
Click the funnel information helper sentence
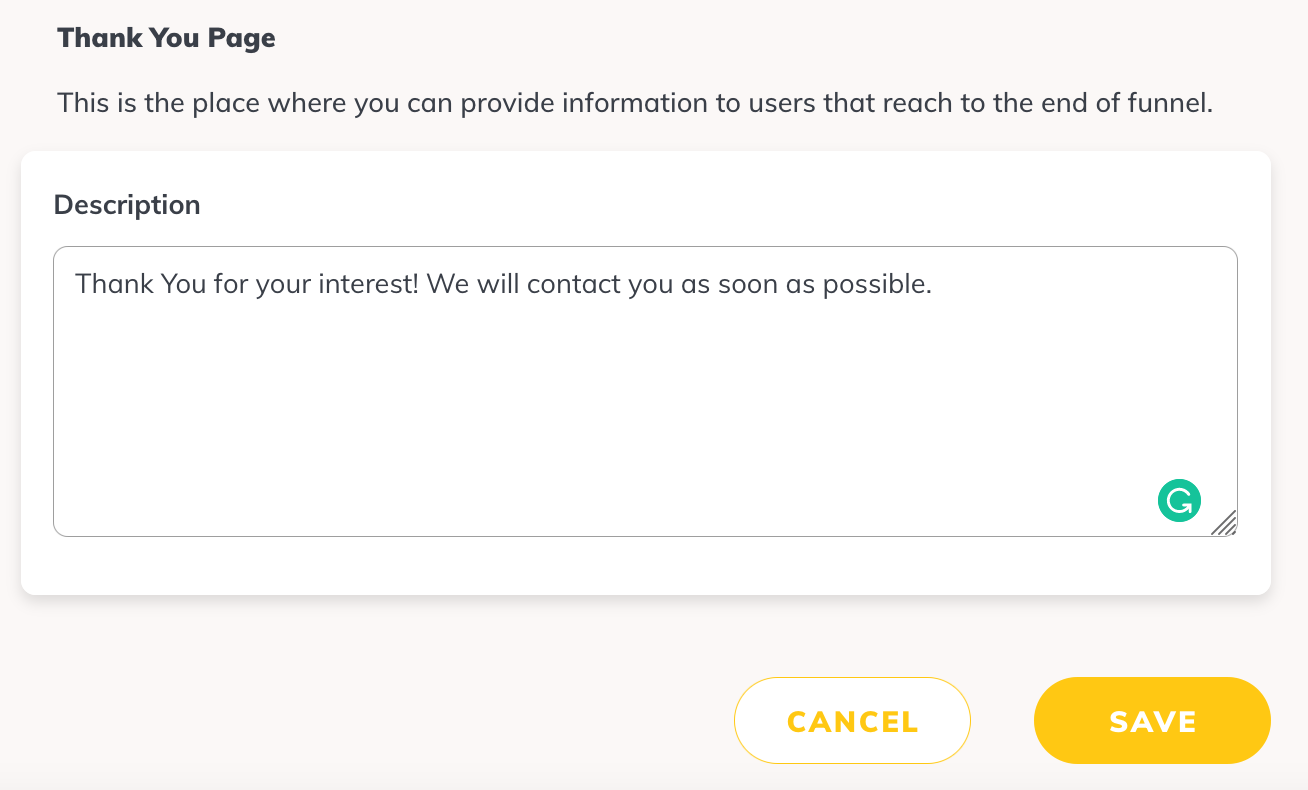pyautogui.click(x=634, y=103)
